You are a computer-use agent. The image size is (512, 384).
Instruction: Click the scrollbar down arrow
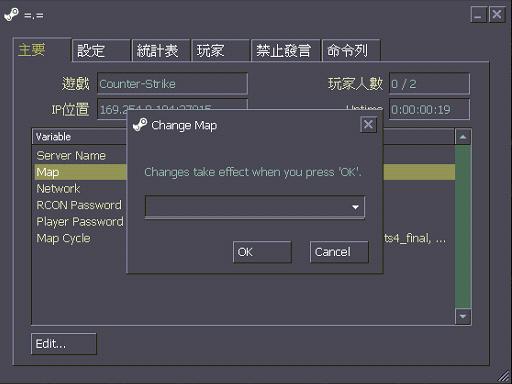coord(463,316)
